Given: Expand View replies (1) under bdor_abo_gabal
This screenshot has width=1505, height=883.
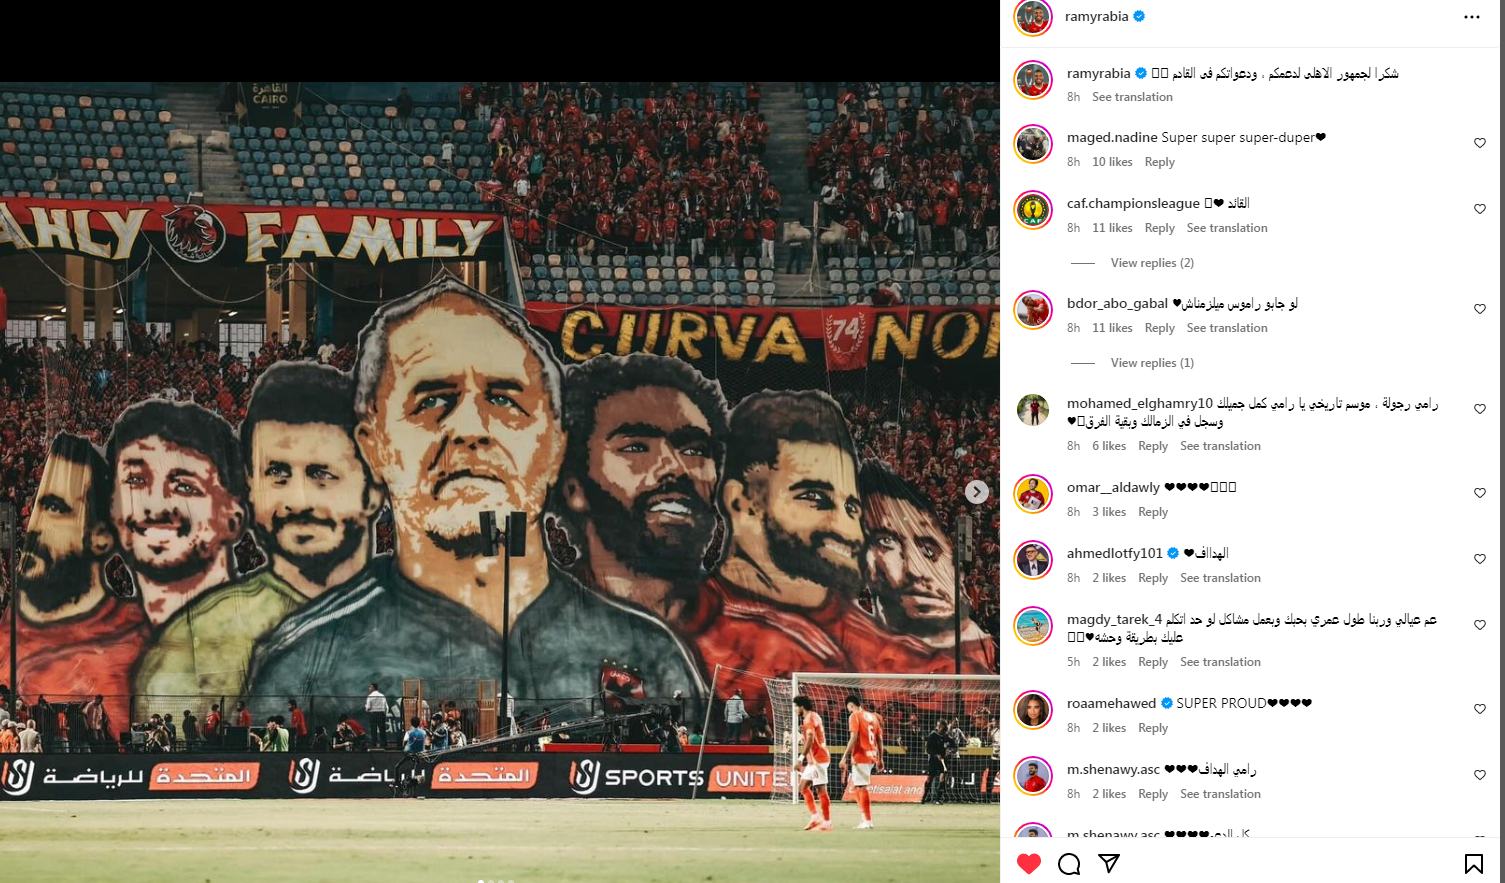Looking at the screenshot, I should [1152, 363].
